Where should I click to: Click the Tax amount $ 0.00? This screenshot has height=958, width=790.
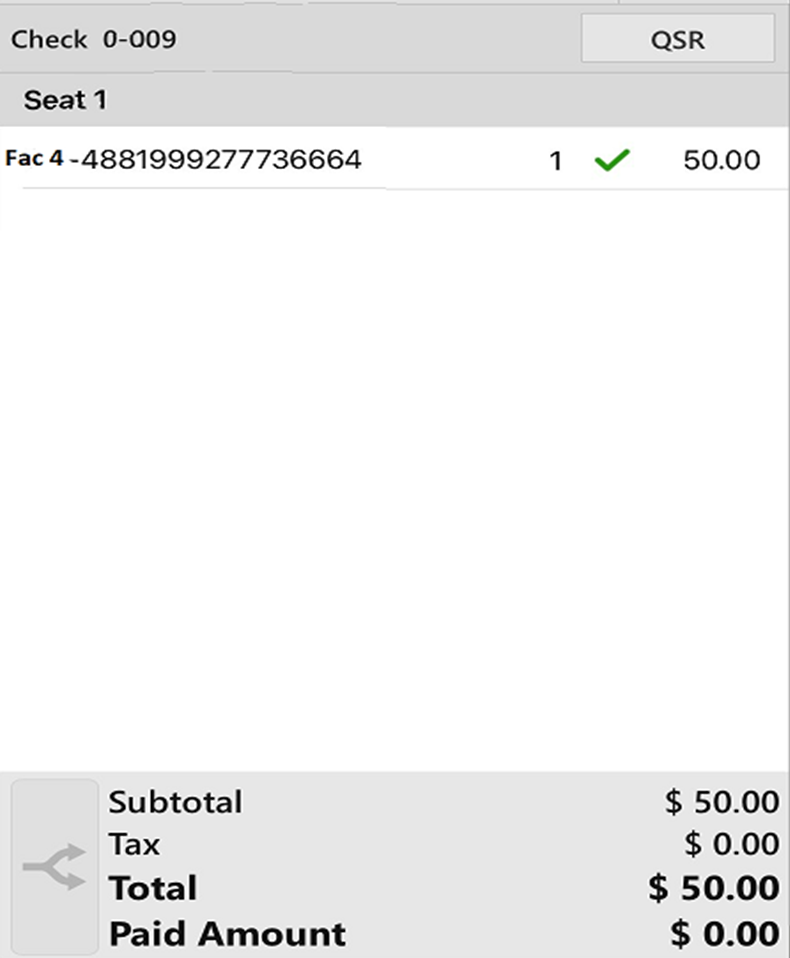click(731, 845)
